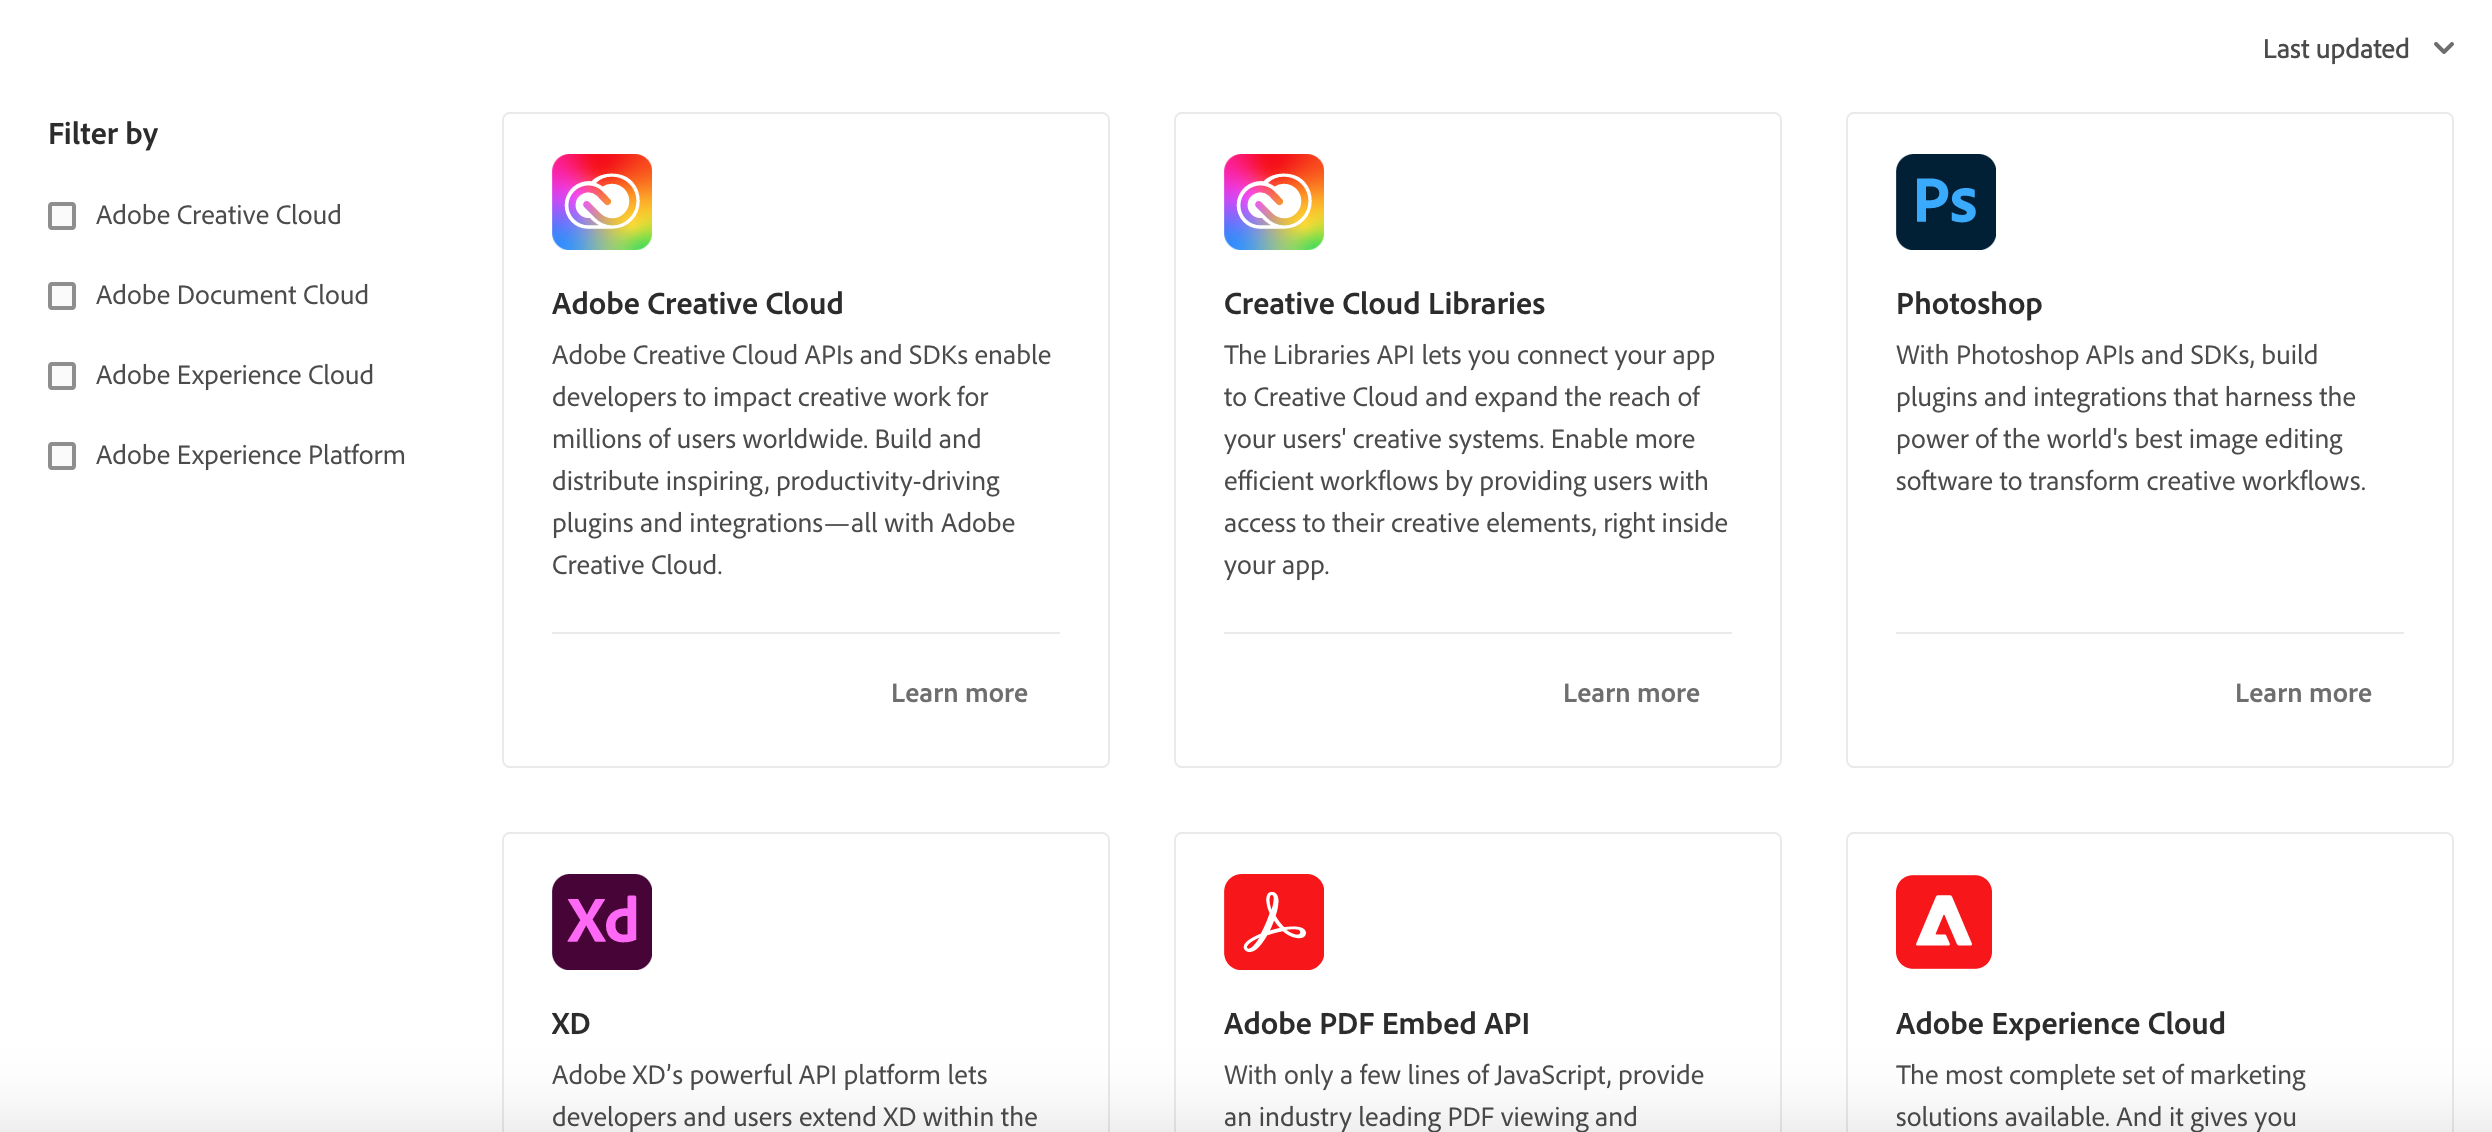Click the Adobe Experience Platform filter label
The image size is (2492, 1132).
click(250, 455)
